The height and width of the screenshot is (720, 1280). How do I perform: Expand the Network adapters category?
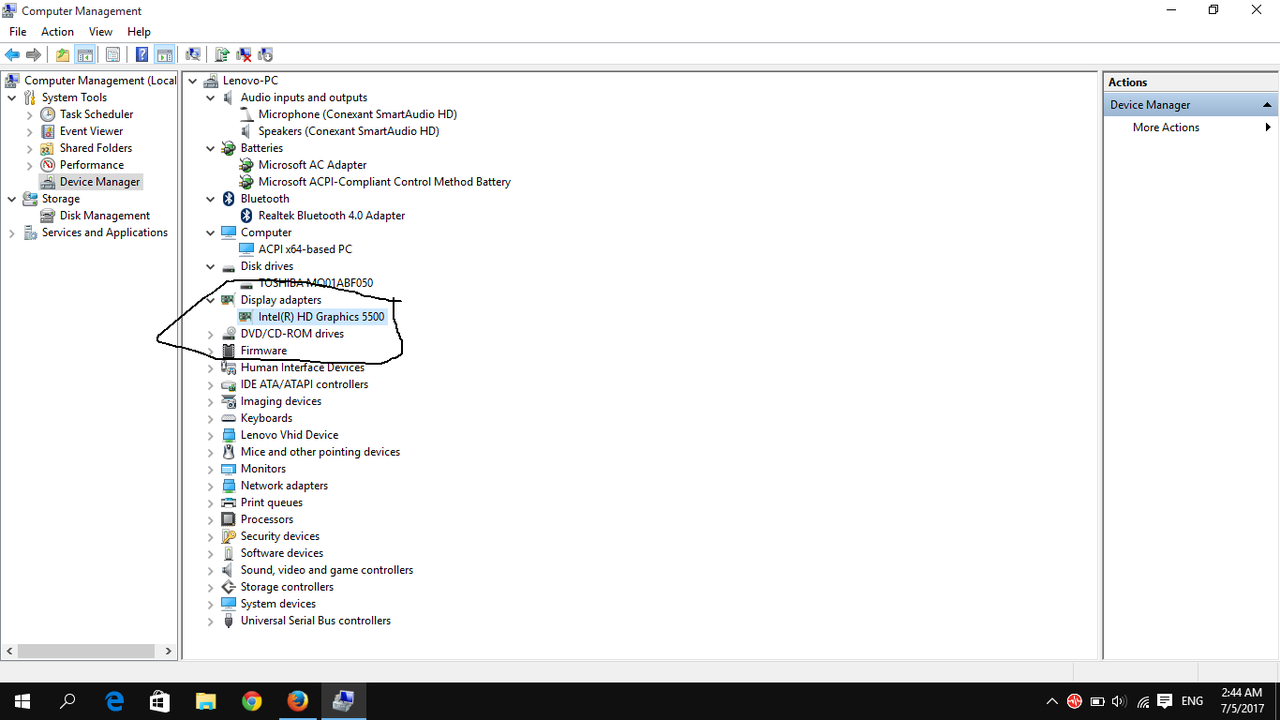[x=211, y=486]
